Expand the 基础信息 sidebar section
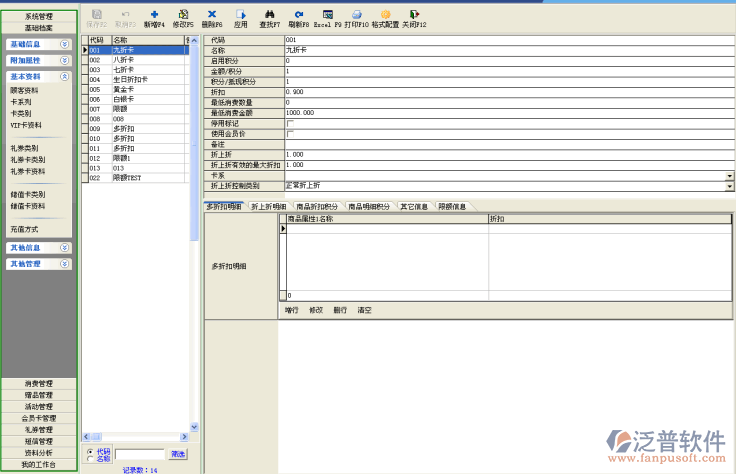This screenshot has width=736, height=474. click(64, 45)
